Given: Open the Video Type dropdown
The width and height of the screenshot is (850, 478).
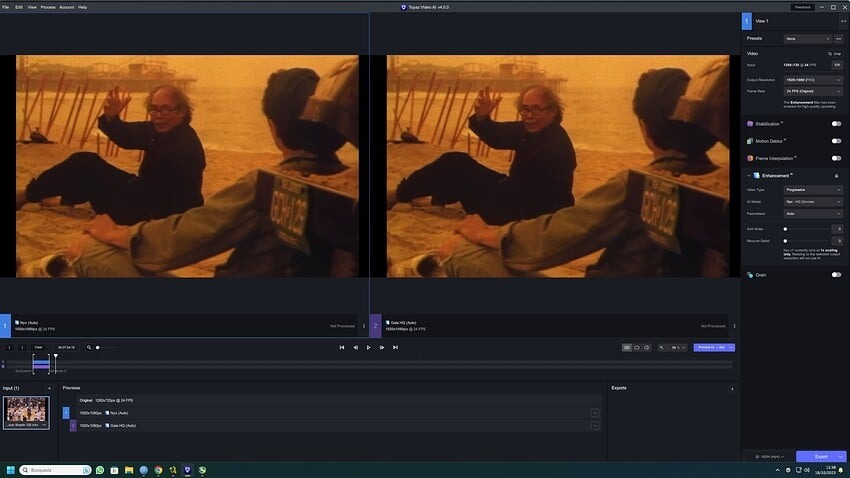Looking at the screenshot, I should click(813, 190).
